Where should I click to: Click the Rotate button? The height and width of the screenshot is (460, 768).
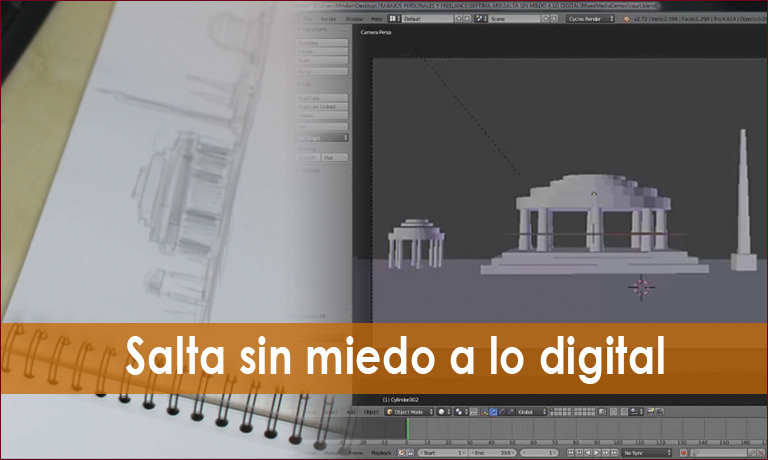point(322,51)
